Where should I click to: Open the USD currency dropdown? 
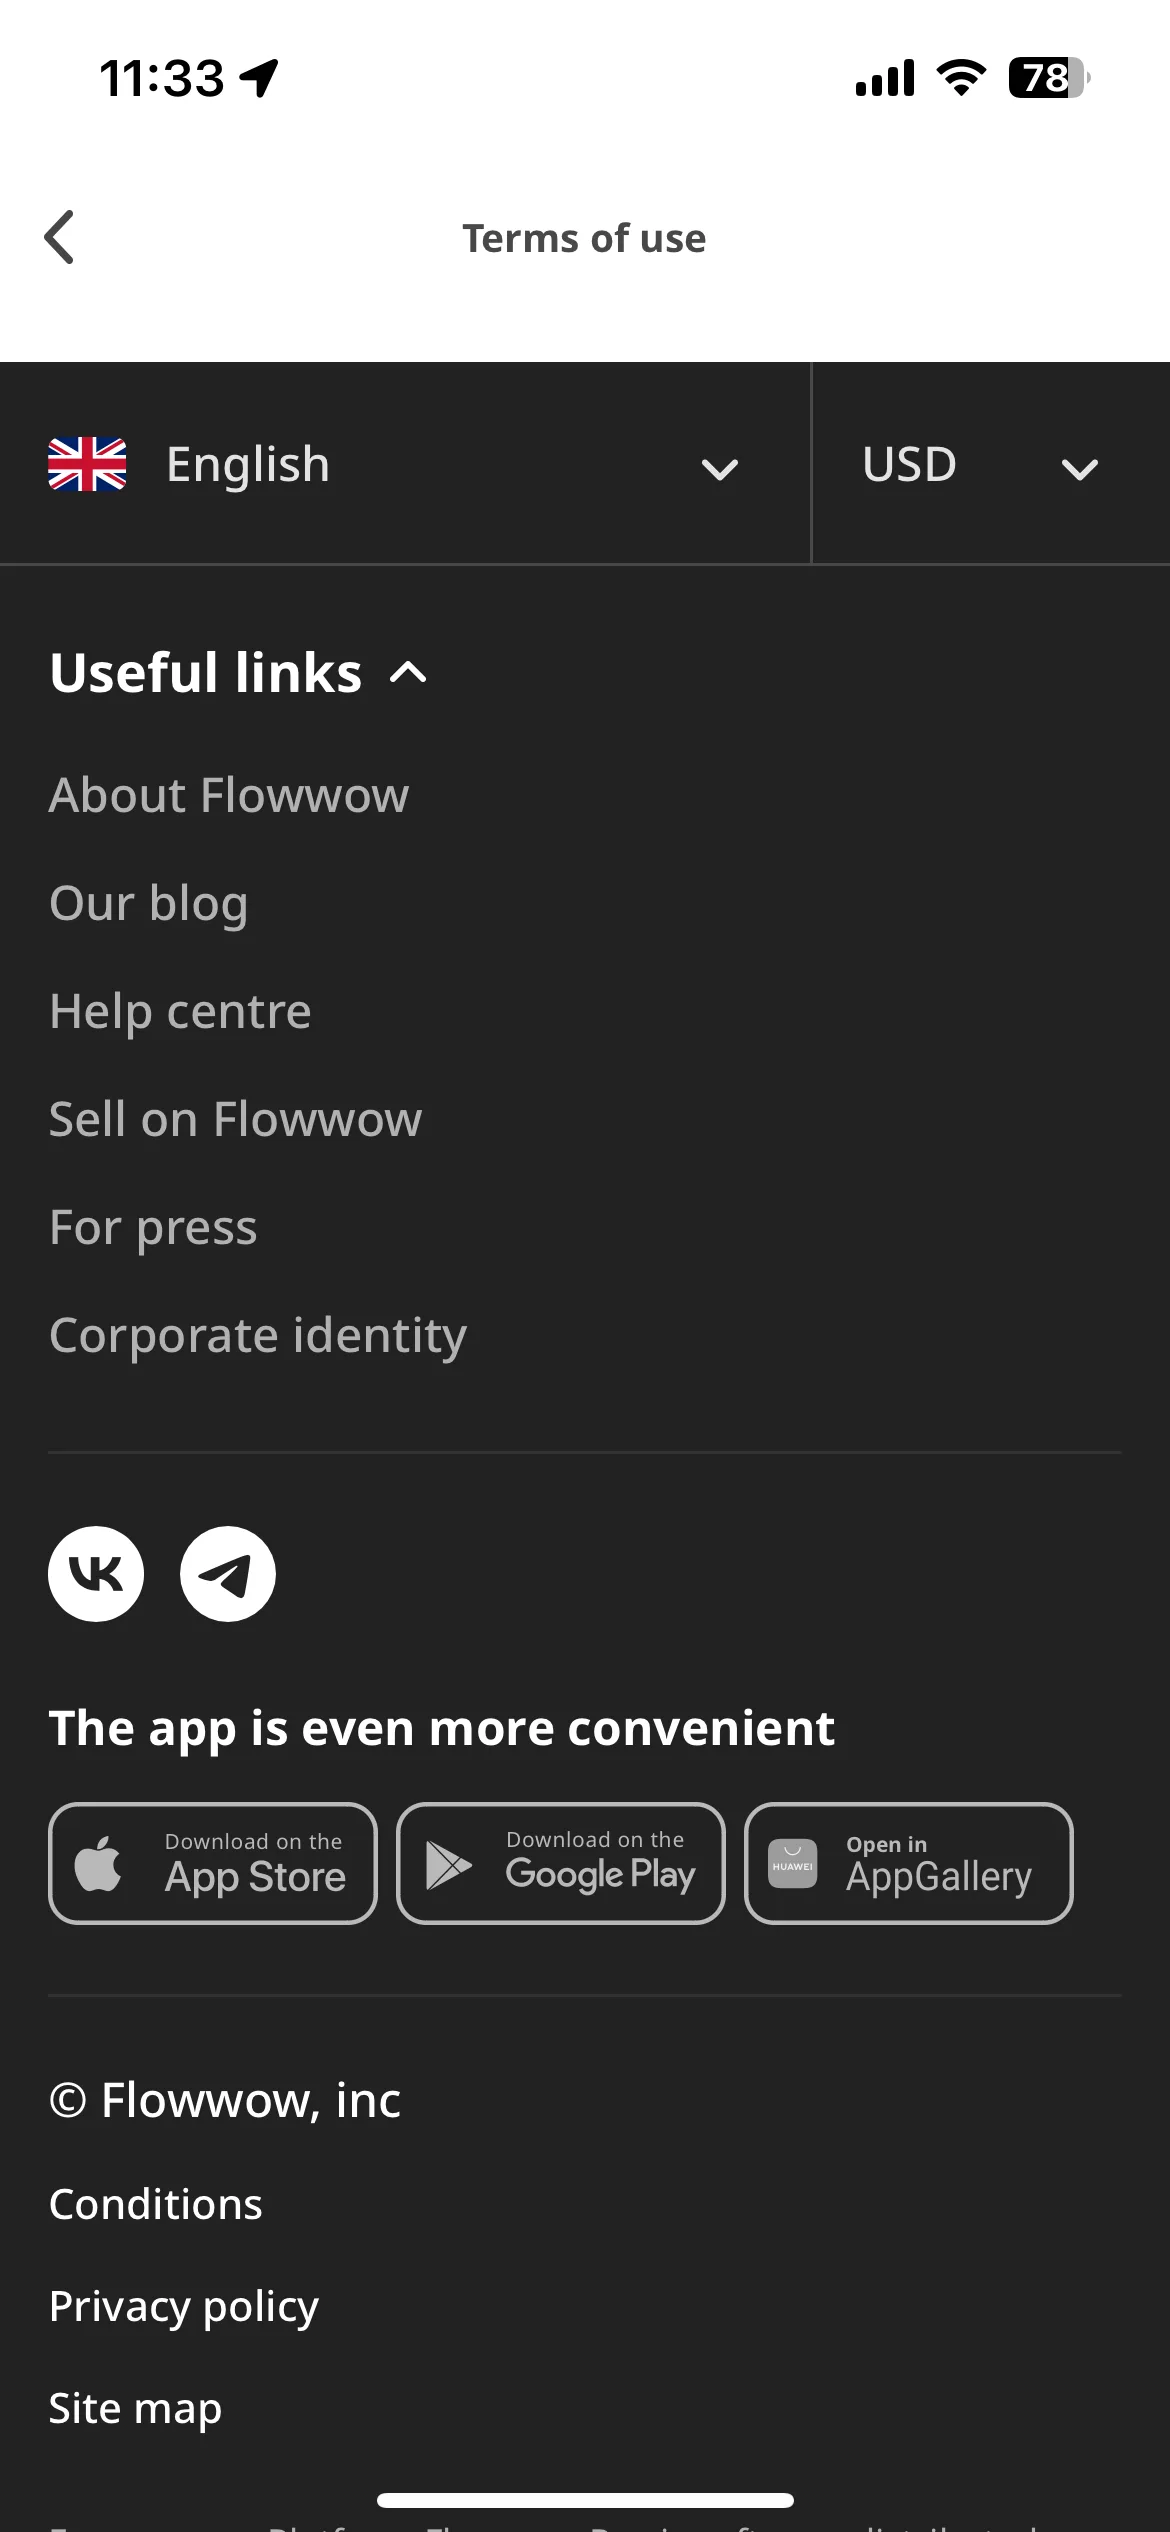click(991, 464)
